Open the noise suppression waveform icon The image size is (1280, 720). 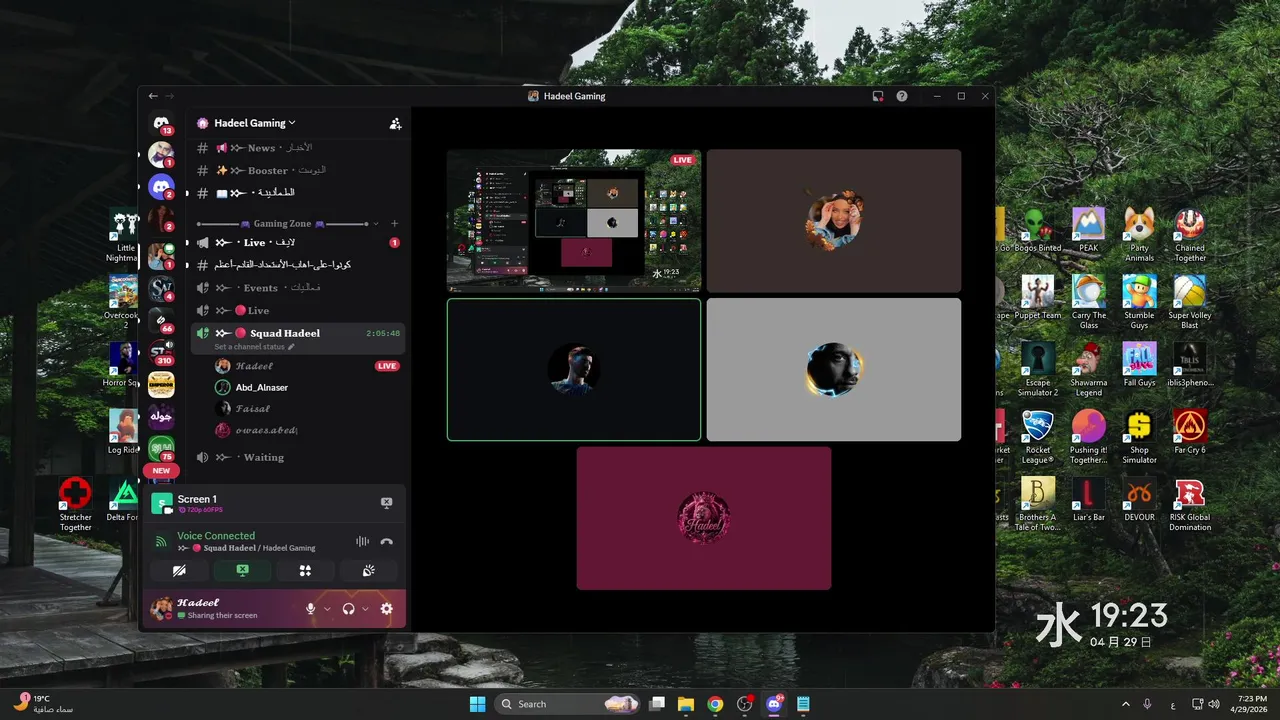click(362, 542)
